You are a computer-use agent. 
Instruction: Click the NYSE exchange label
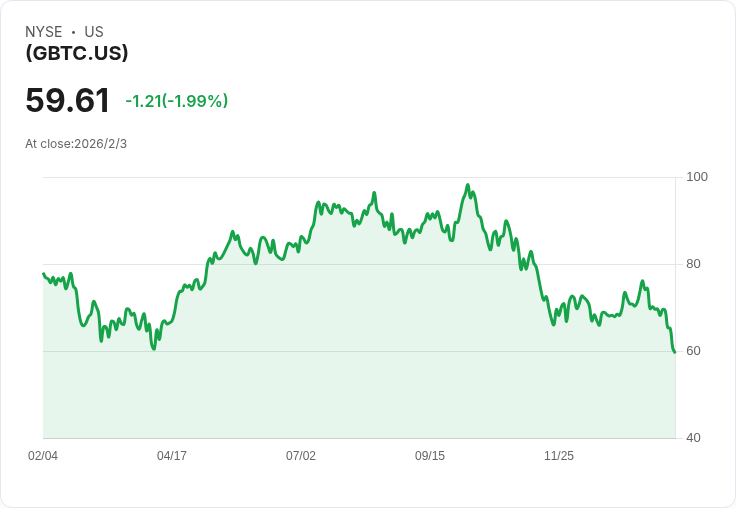coord(44,32)
